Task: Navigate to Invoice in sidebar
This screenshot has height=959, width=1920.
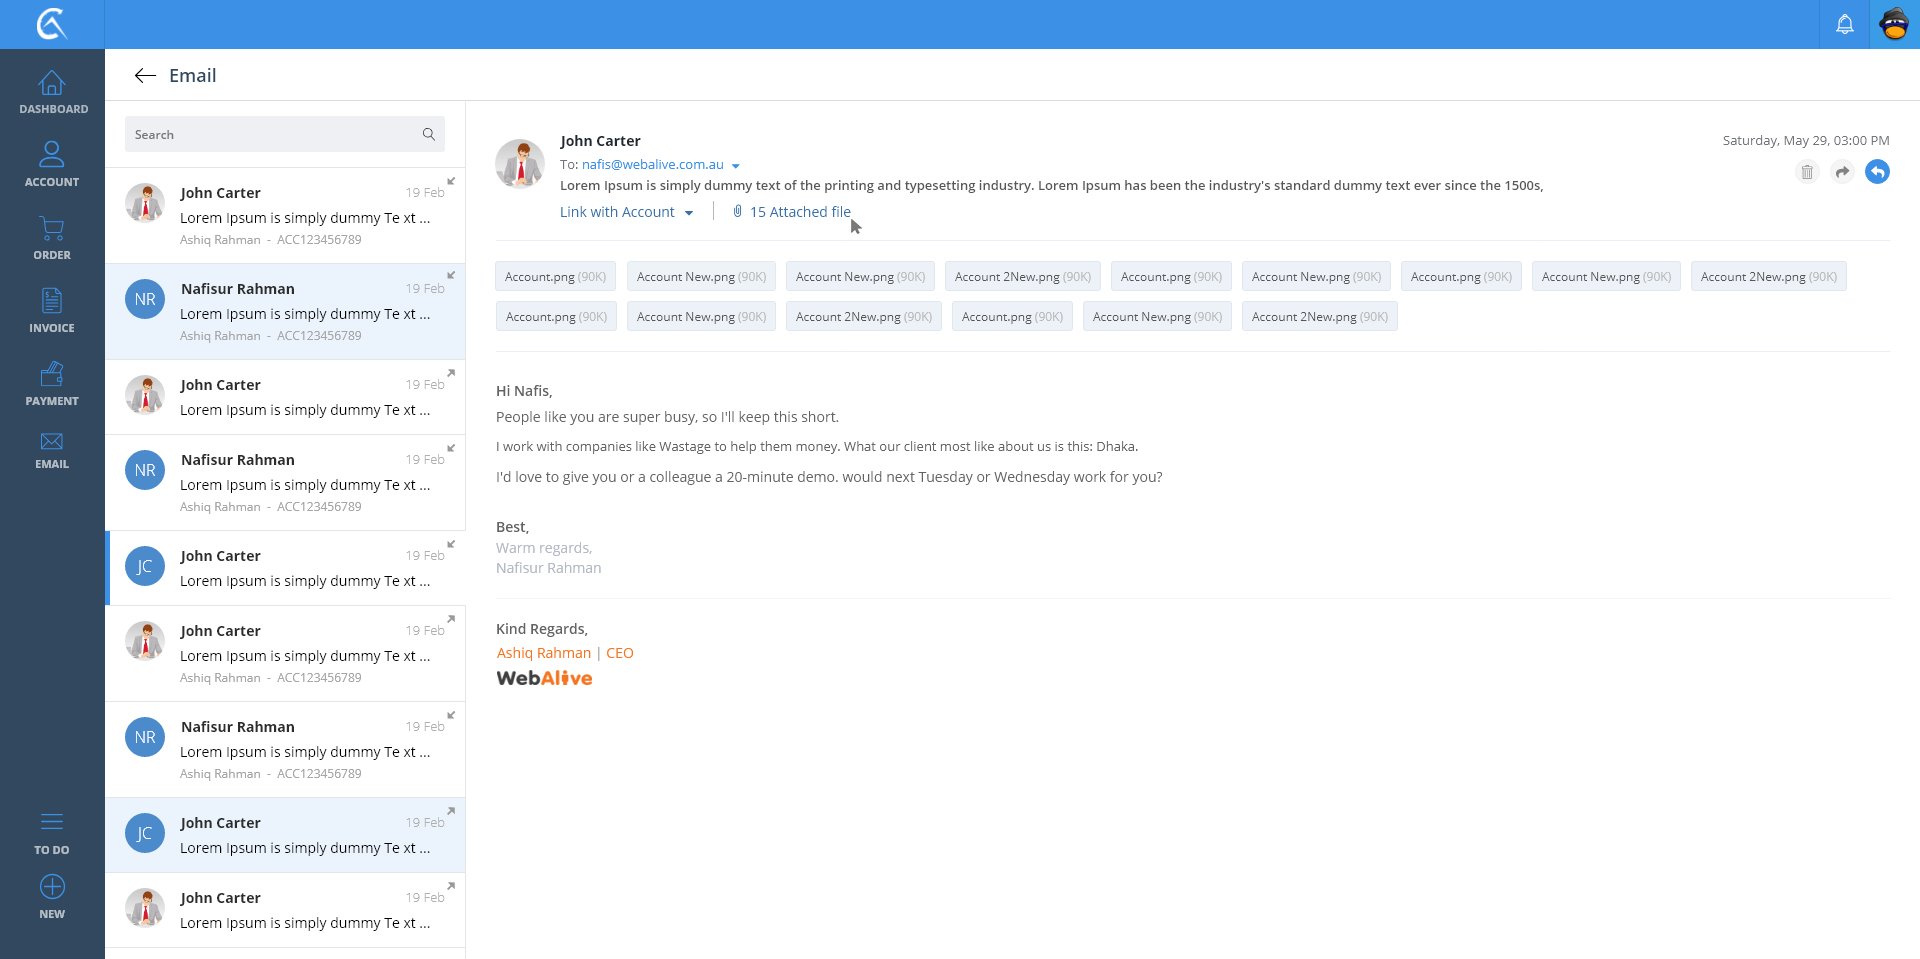Action: point(52,310)
